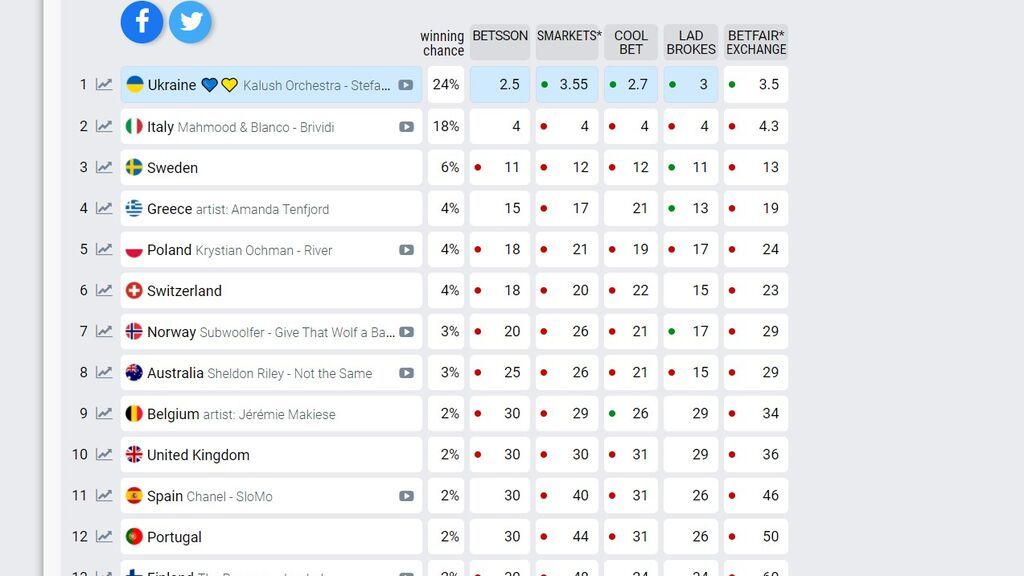1024x576 pixels.
Task: Select the LAD BROKES column header
Action: click(691, 42)
